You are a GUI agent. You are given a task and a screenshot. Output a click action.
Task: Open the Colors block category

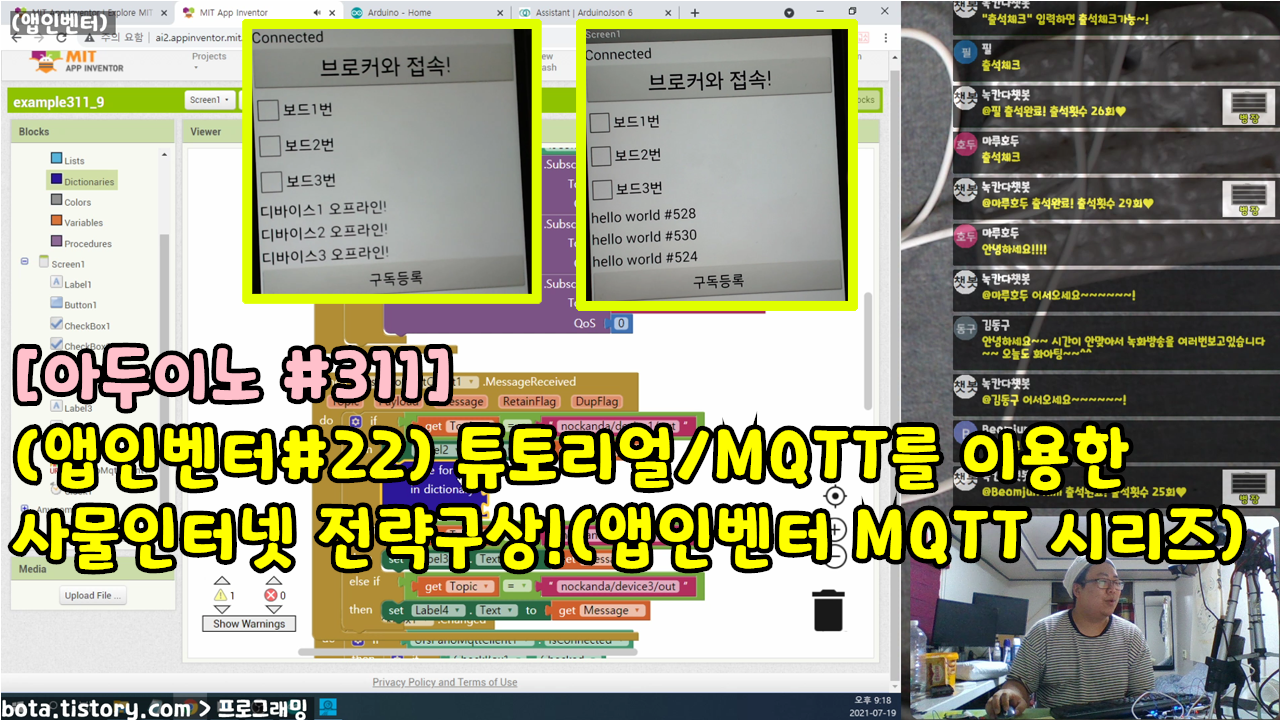(x=71, y=202)
